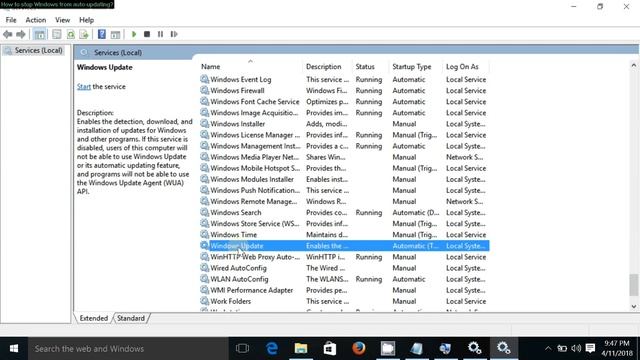
Task: Click the Pause Service icon
Action: 160,34
